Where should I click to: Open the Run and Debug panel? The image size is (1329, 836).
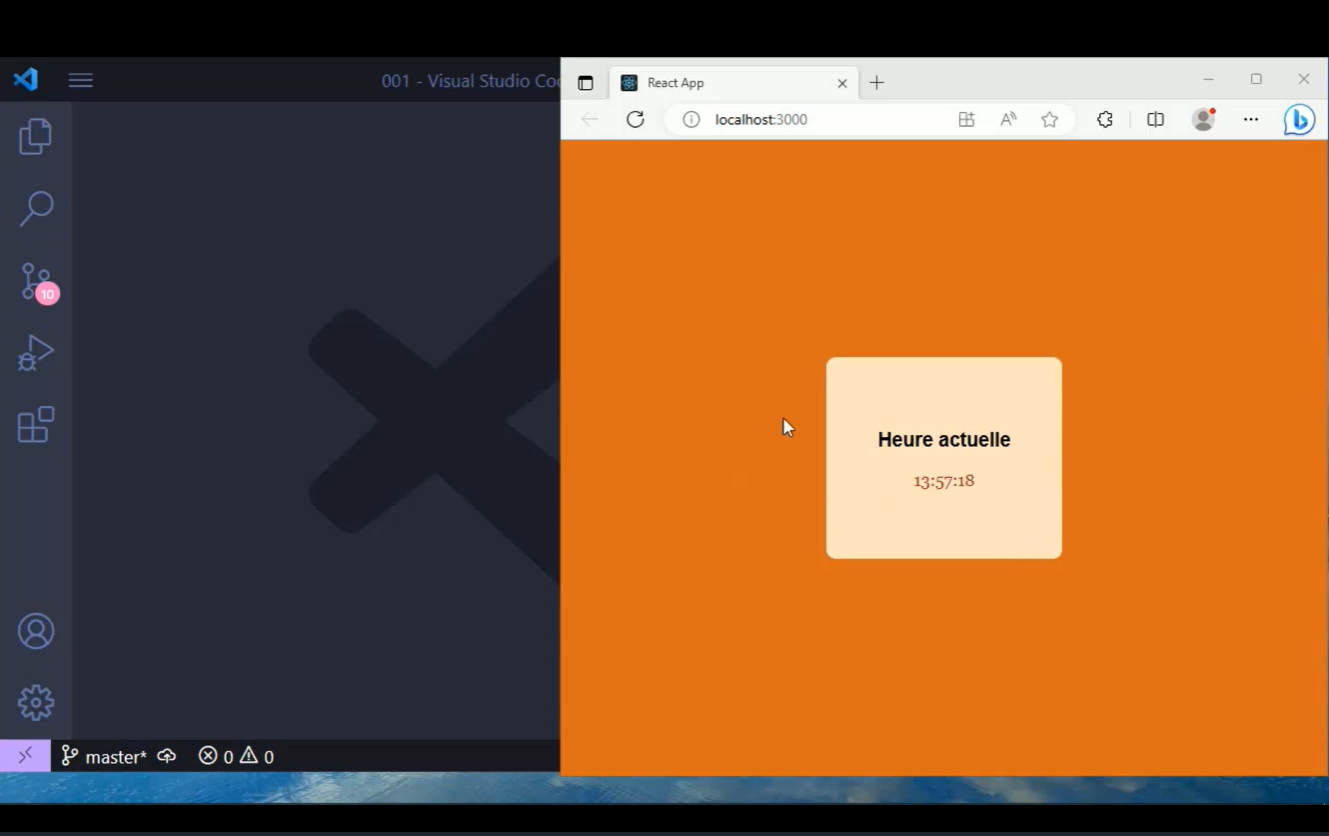tap(35, 353)
